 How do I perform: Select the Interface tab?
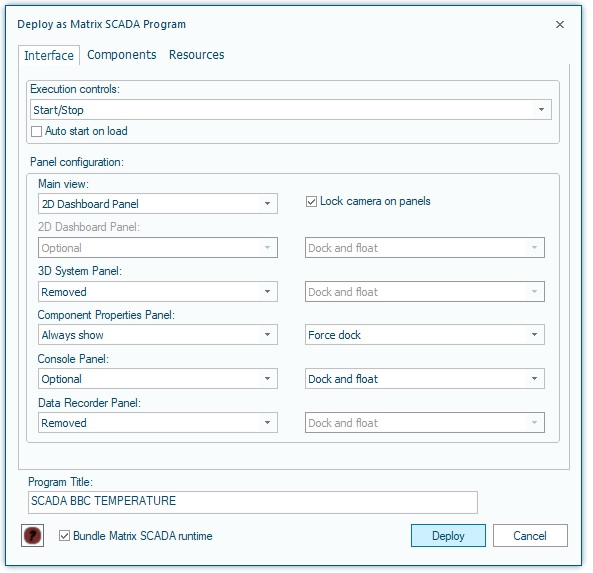49,56
